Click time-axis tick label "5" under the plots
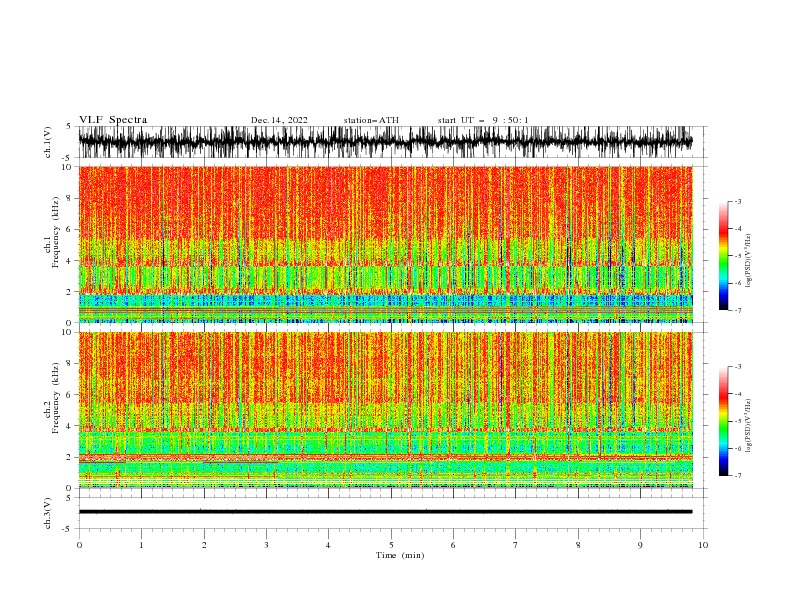This screenshot has height=612, width=792. 391,545
